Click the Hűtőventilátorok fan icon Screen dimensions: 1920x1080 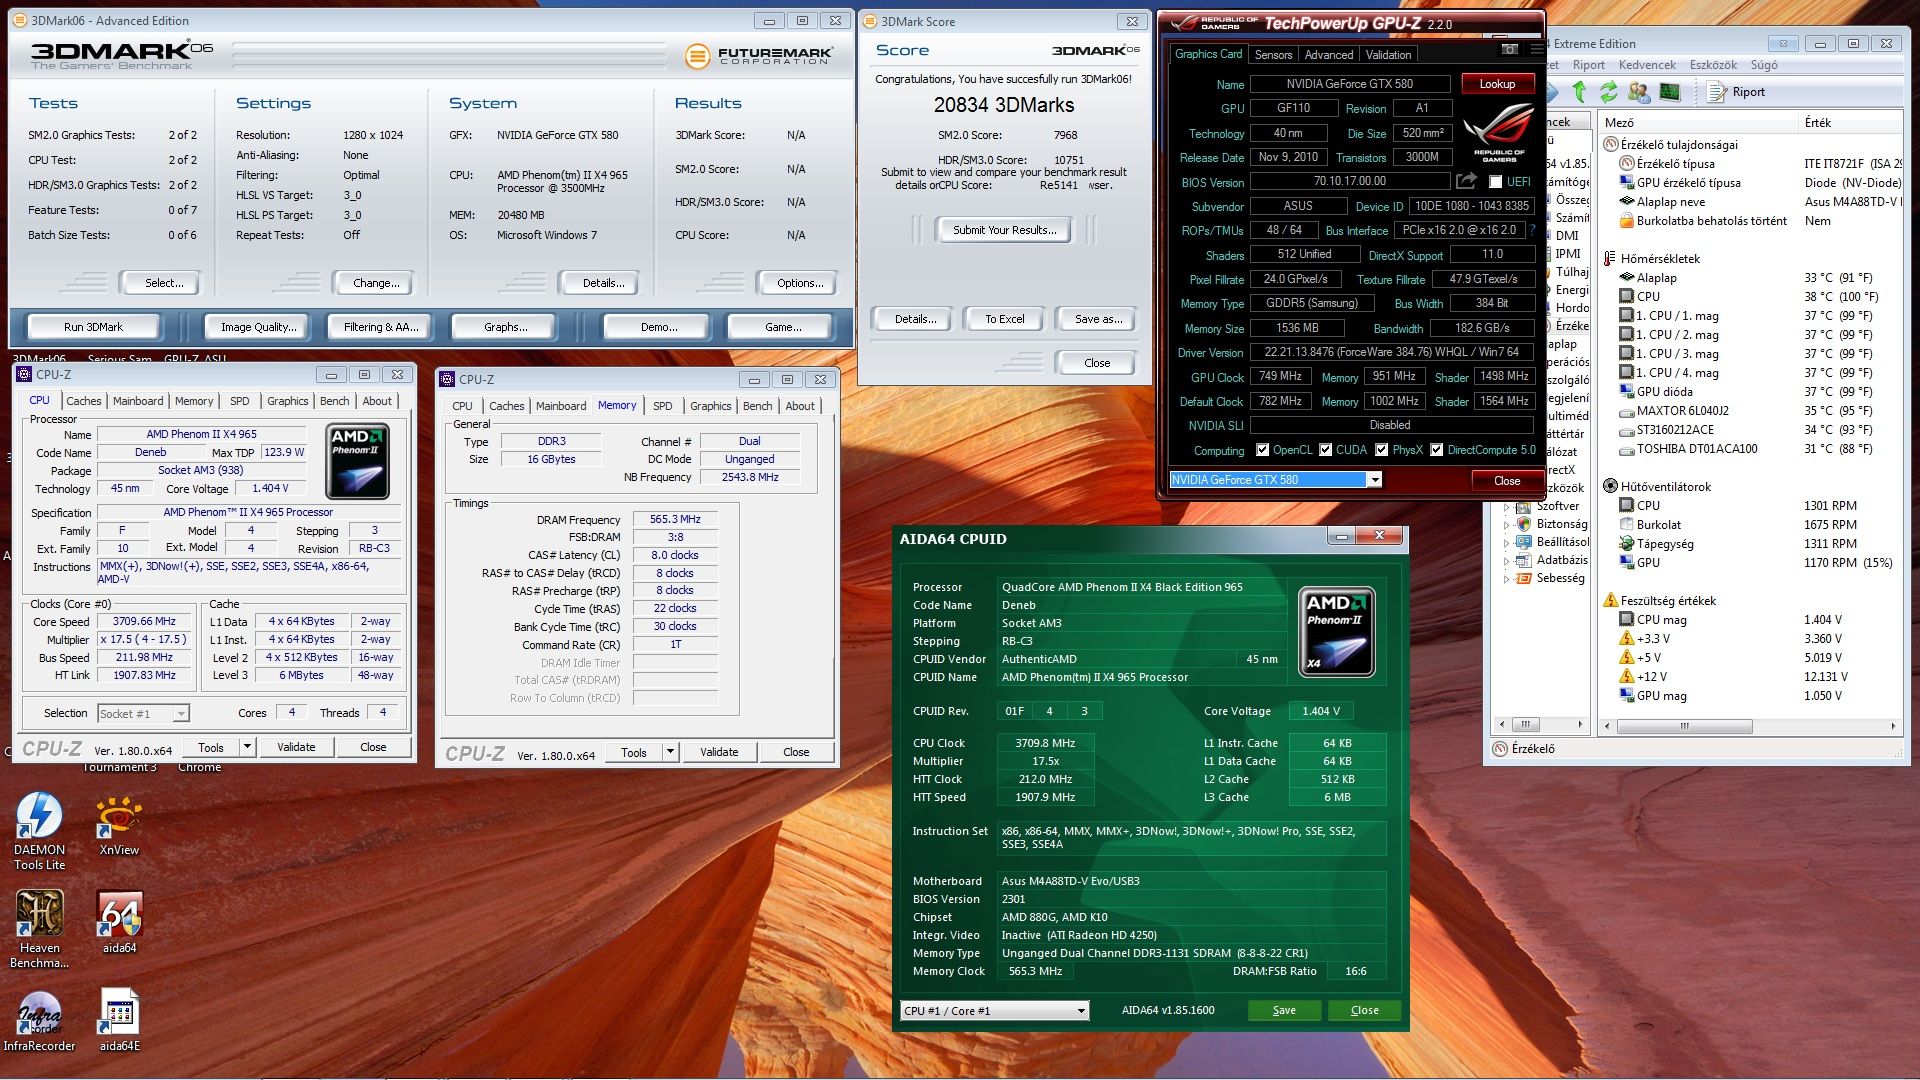coord(1610,486)
